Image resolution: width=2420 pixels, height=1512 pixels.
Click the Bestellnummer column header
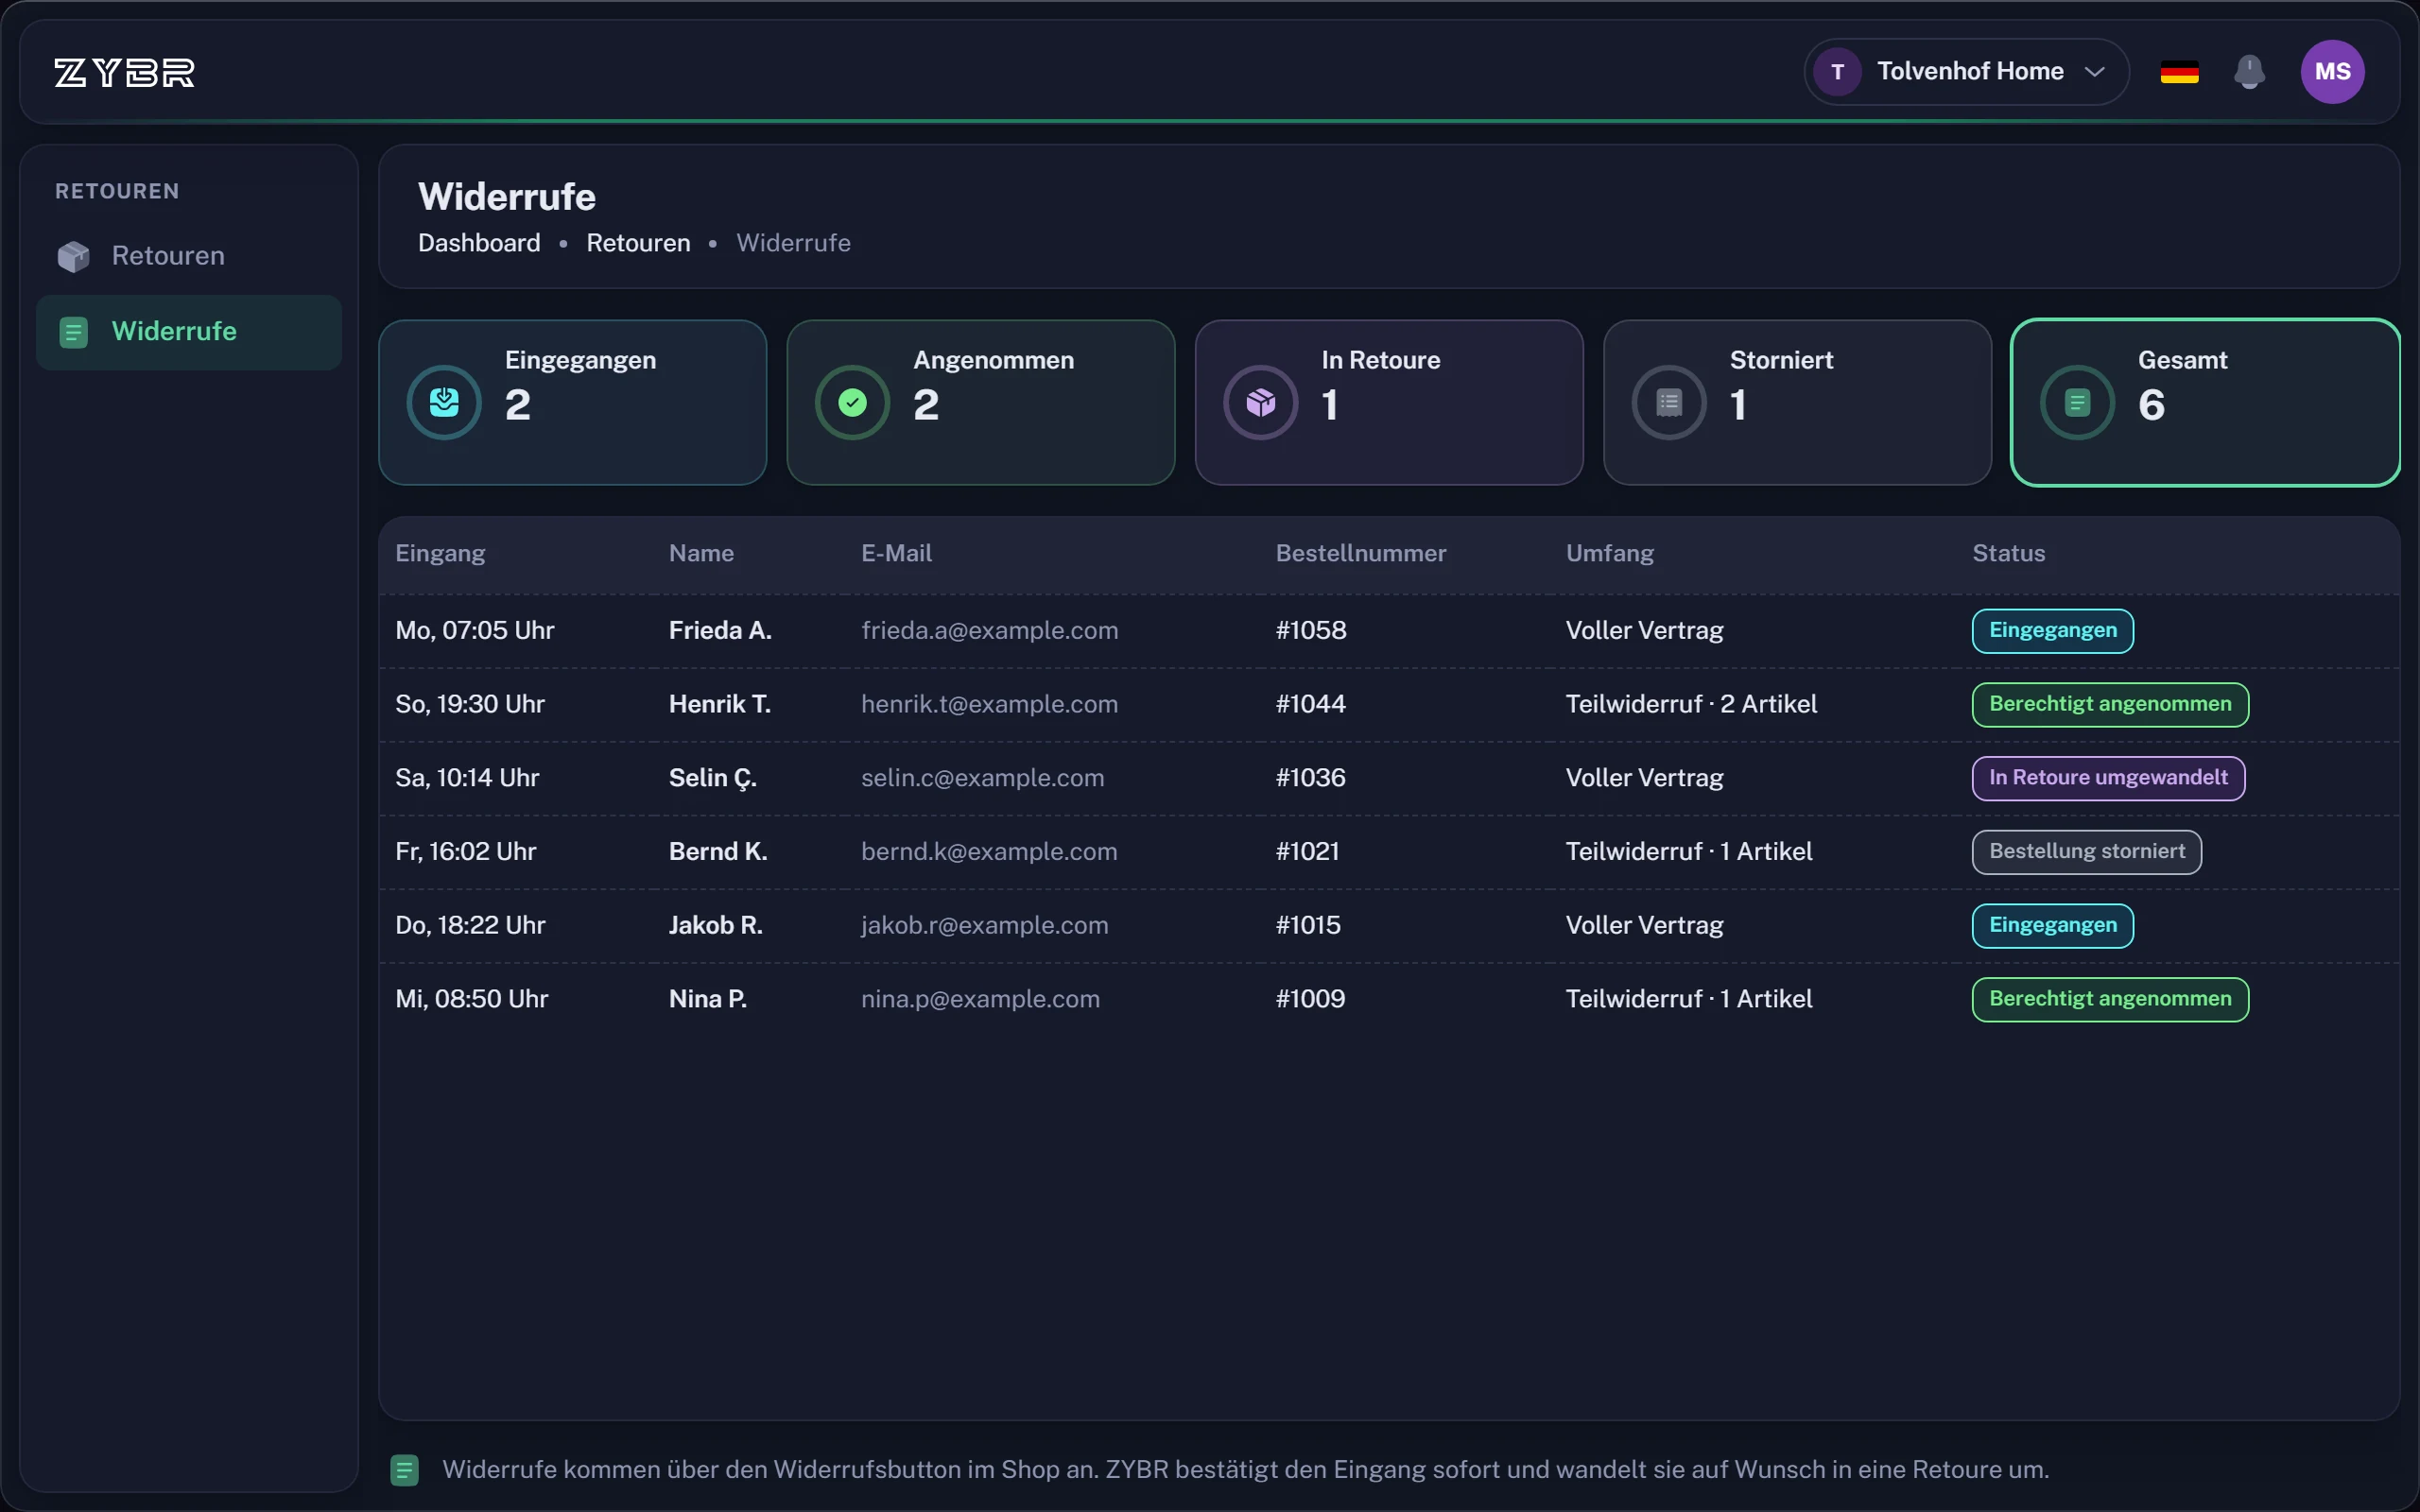pos(1360,553)
